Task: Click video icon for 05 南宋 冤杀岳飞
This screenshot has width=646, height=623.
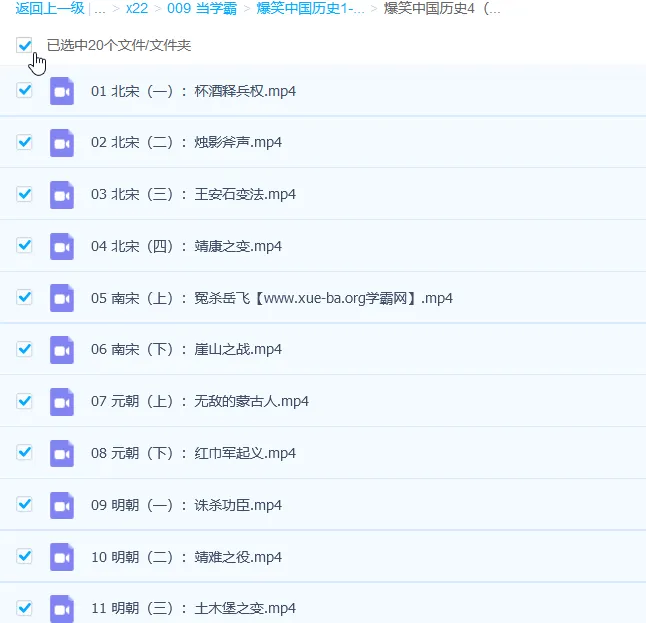Action: tap(62, 298)
